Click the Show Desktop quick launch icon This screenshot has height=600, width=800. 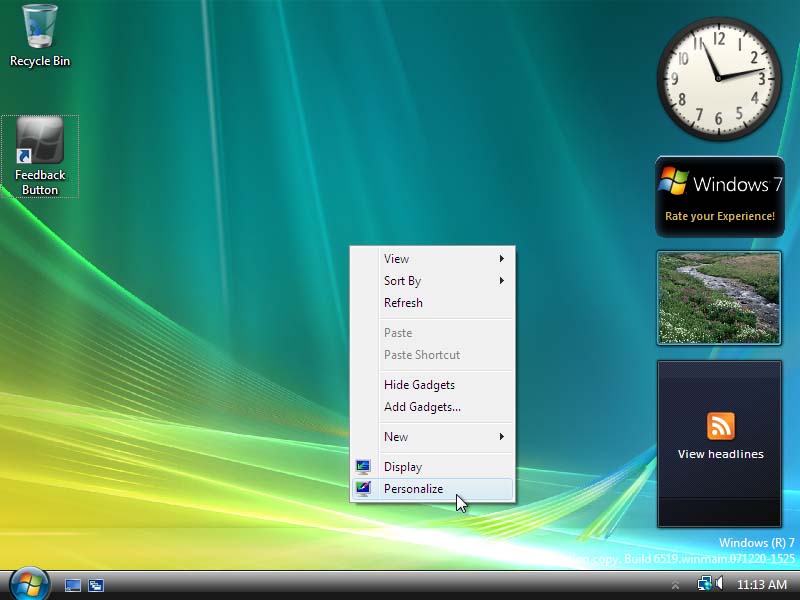pyautogui.click(x=73, y=585)
